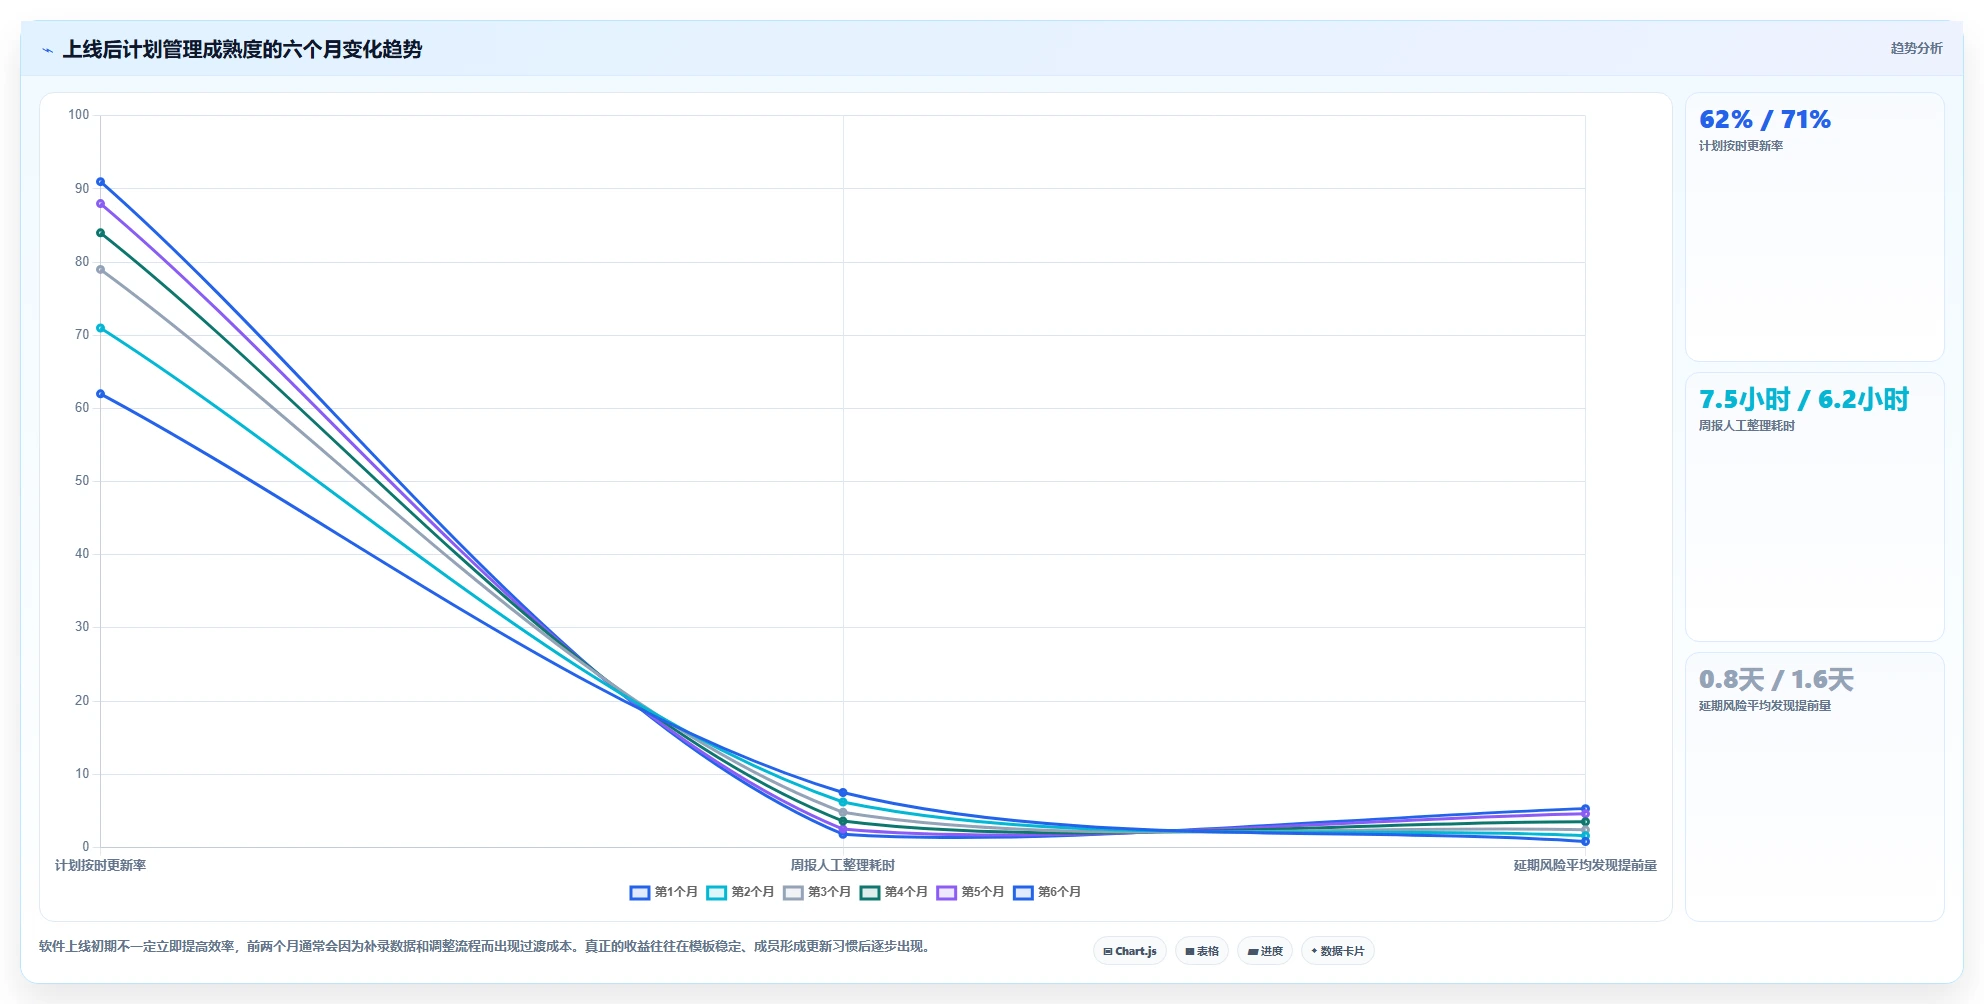Click the 表格 chip

click(x=1202, y=951)
